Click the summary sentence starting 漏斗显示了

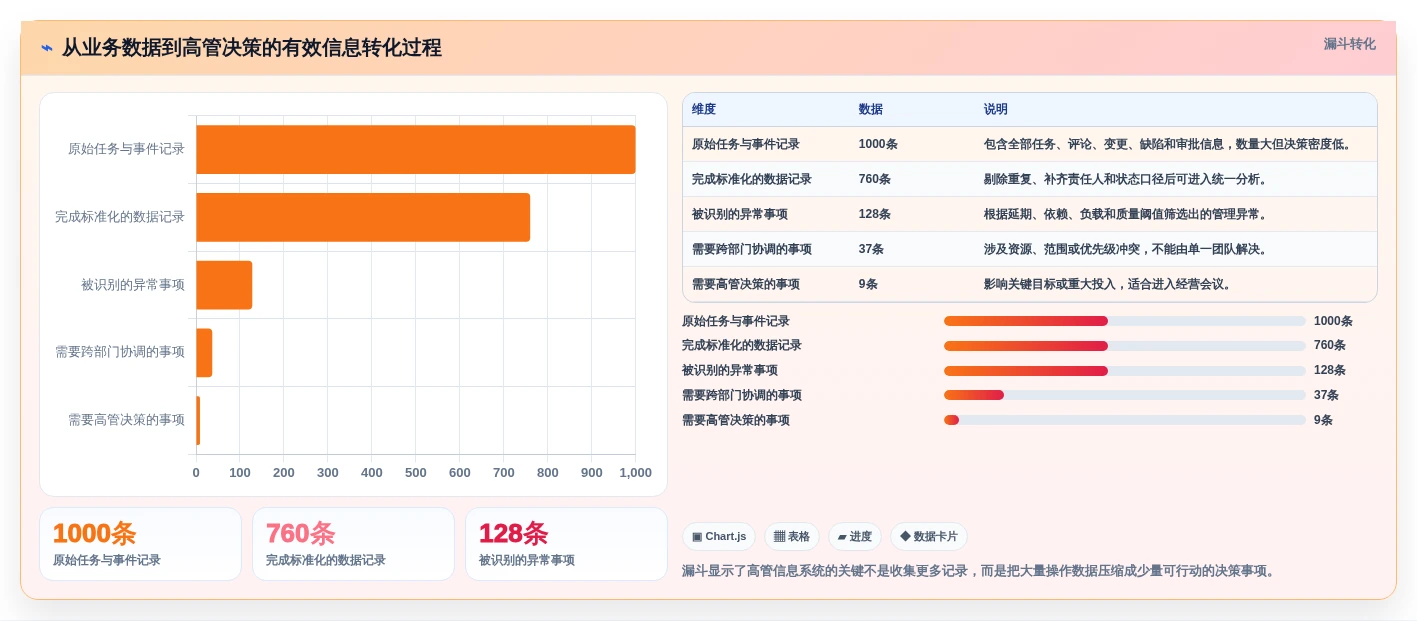tap(981, 571)
